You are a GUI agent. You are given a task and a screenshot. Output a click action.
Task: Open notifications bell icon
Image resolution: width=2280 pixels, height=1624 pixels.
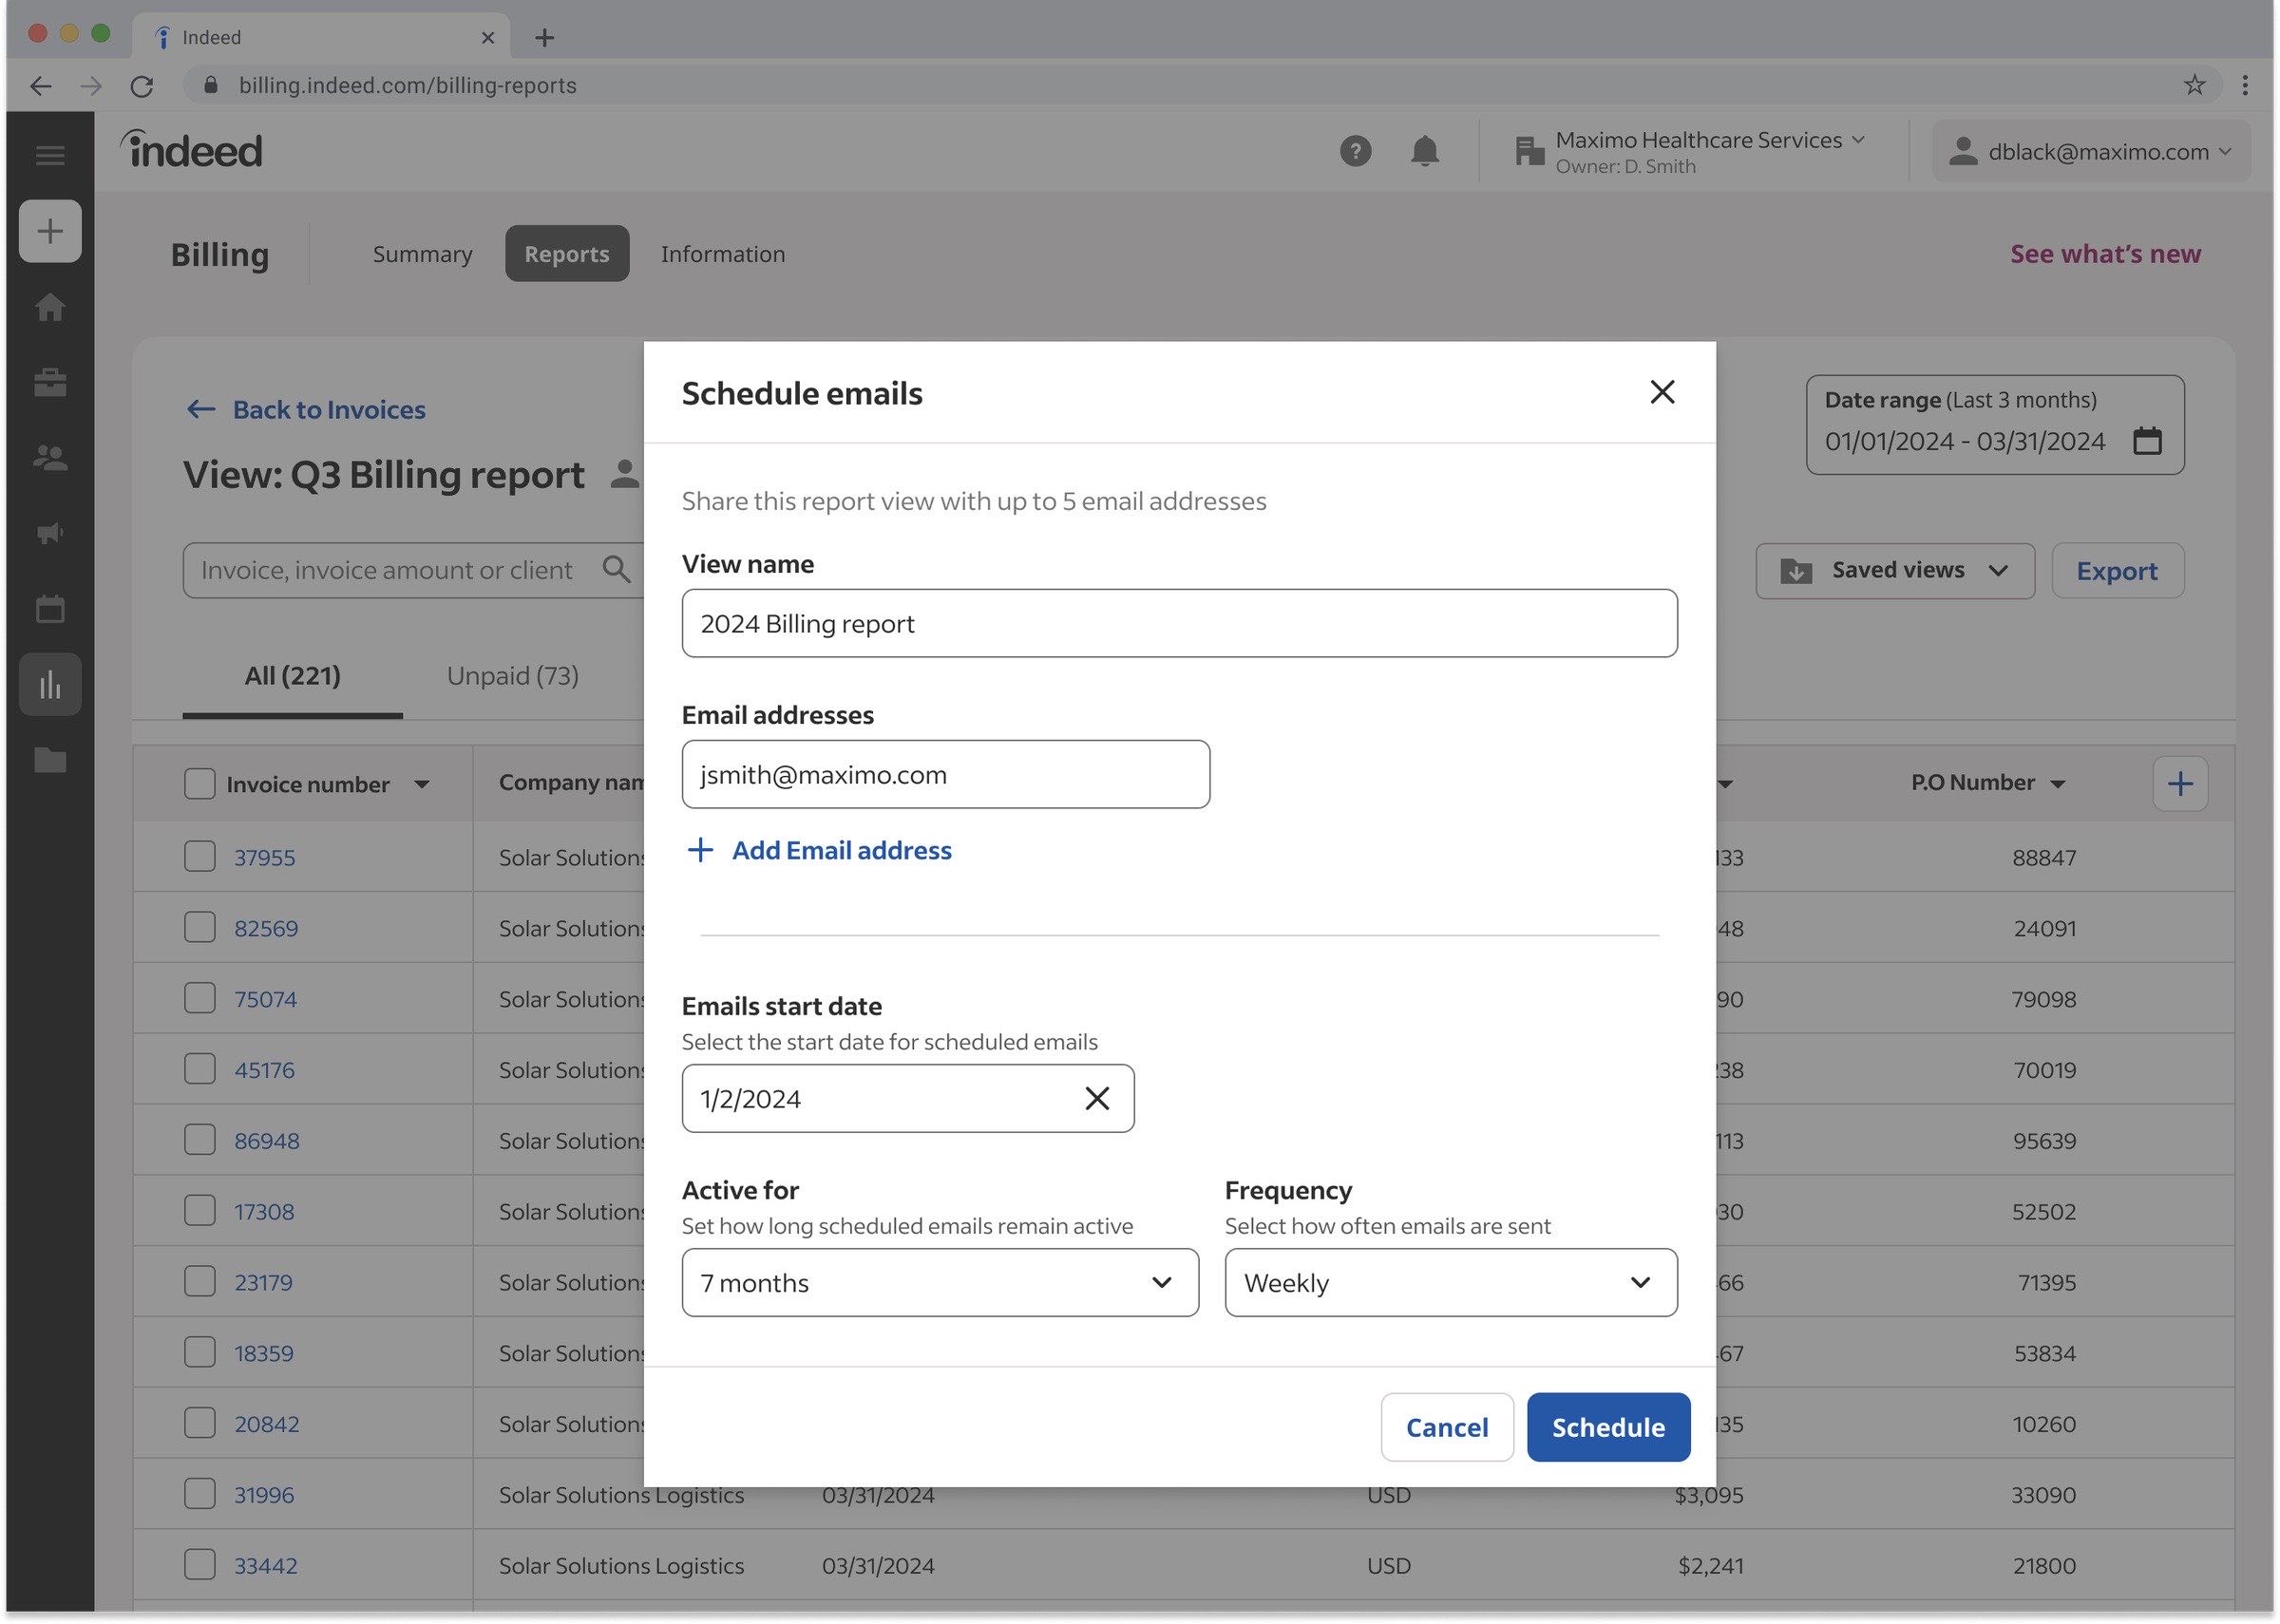click(1424, 151)
